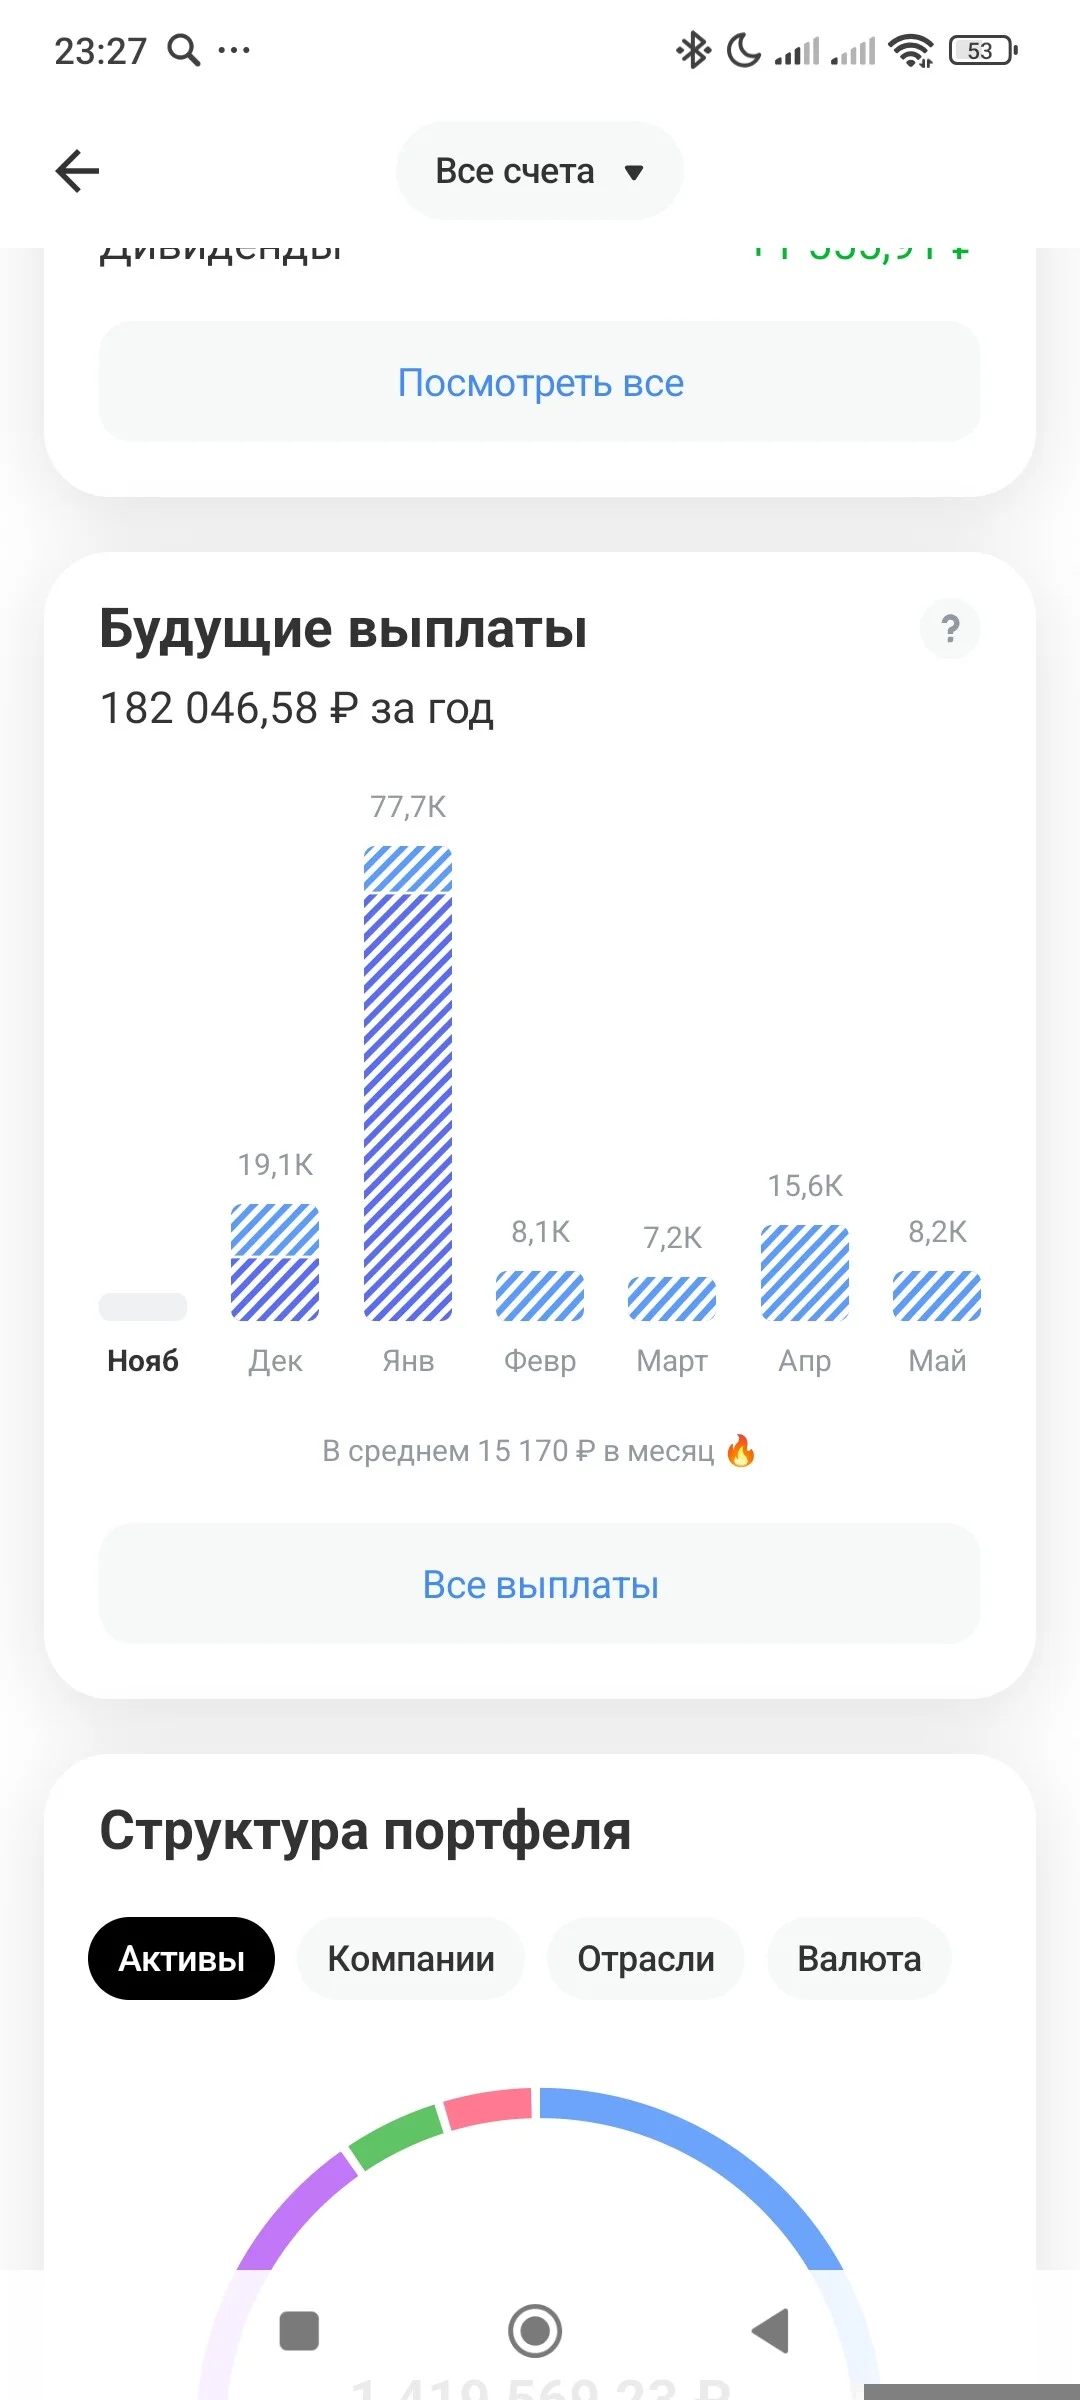This screenshot has height=2400, width=1080.
Task: Tap the search icon in status bar
Action: (183, 49)
